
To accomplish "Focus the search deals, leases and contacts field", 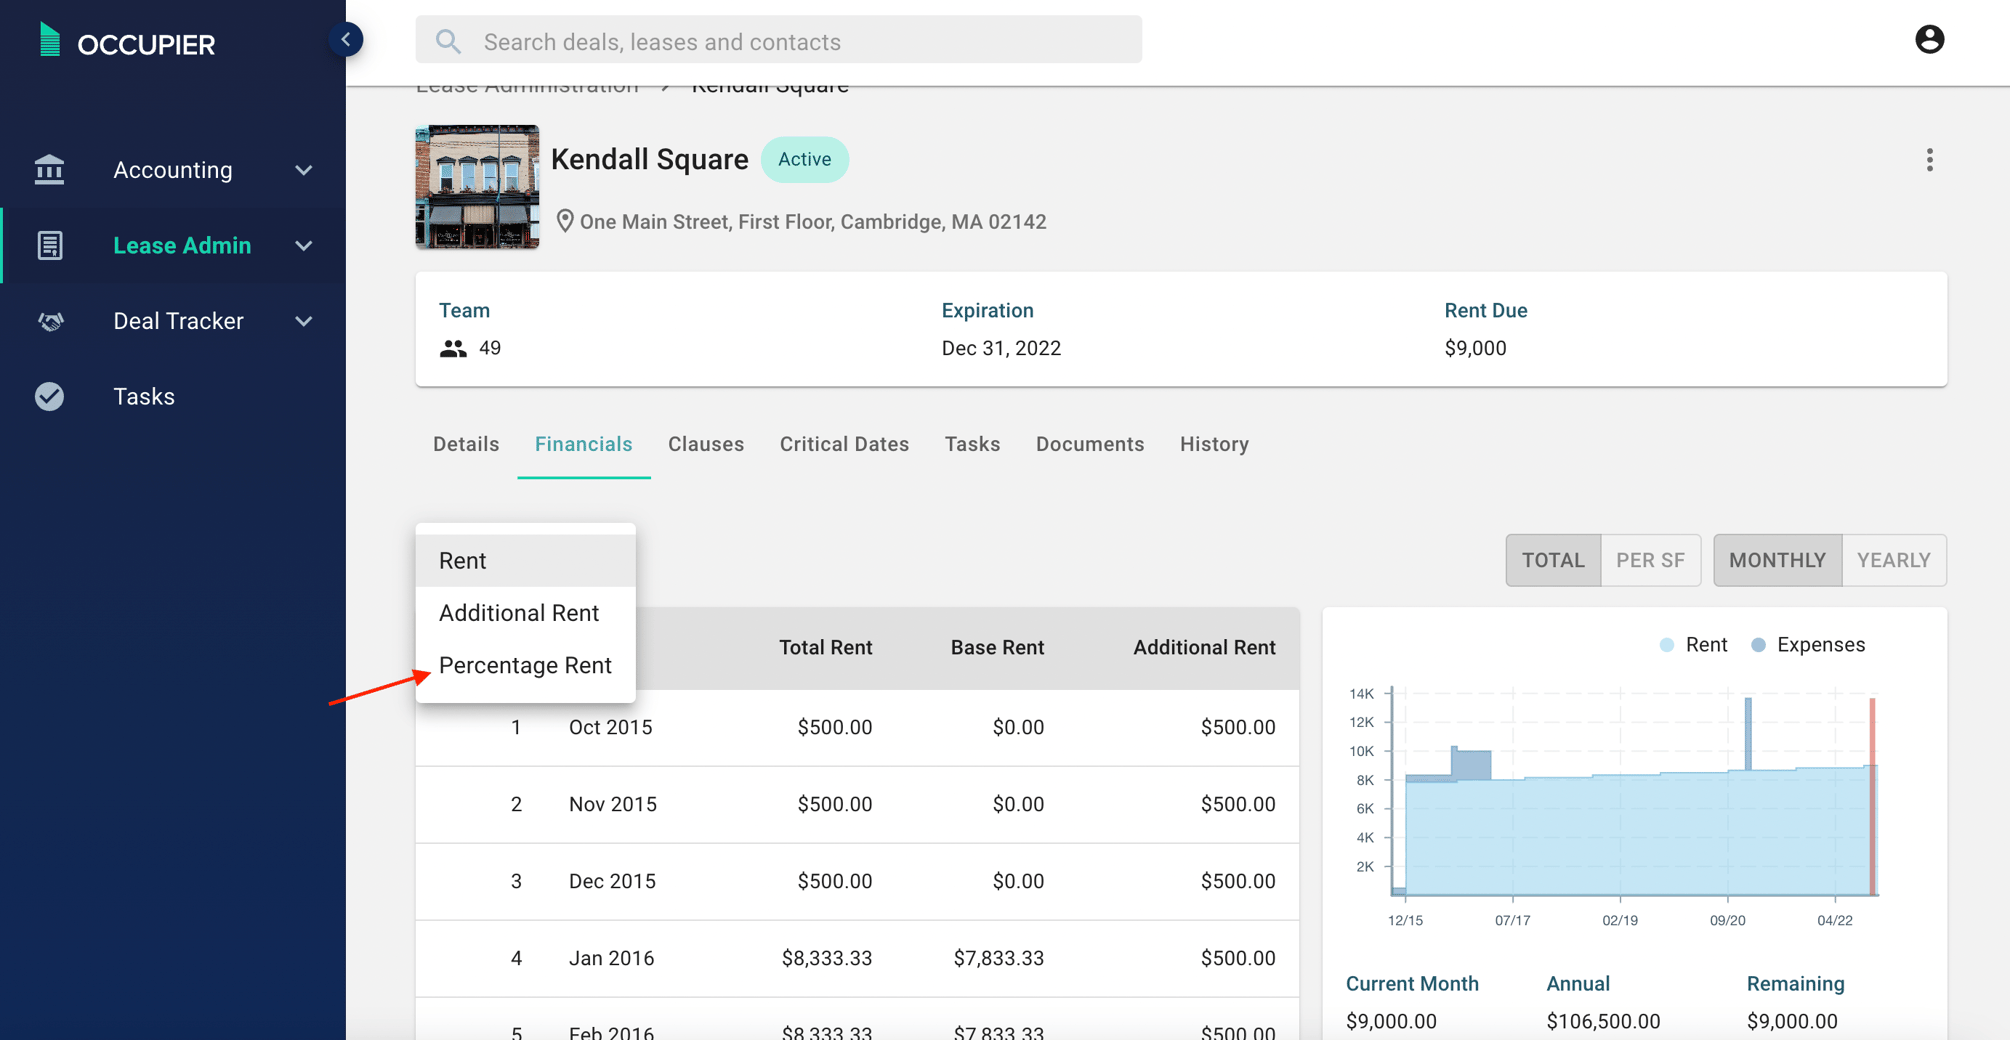I will tap(779, 41).
